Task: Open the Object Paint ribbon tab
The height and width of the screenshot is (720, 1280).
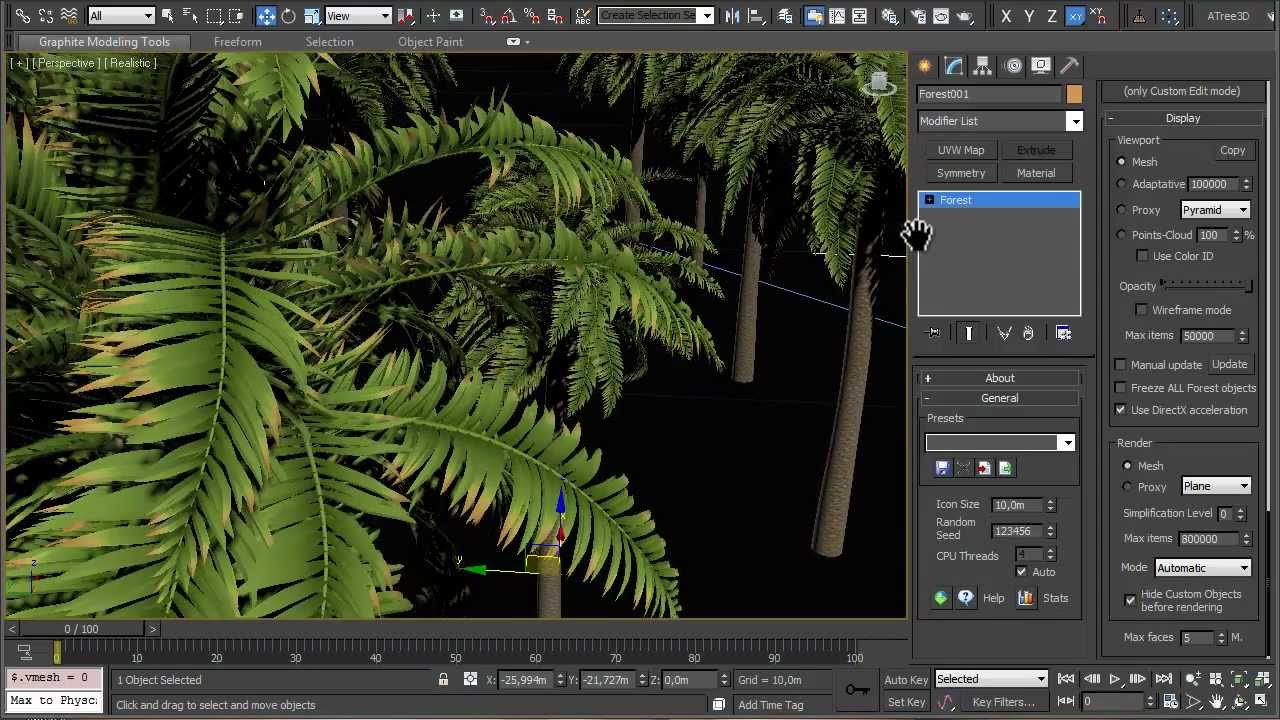Action: pos(430,42)
